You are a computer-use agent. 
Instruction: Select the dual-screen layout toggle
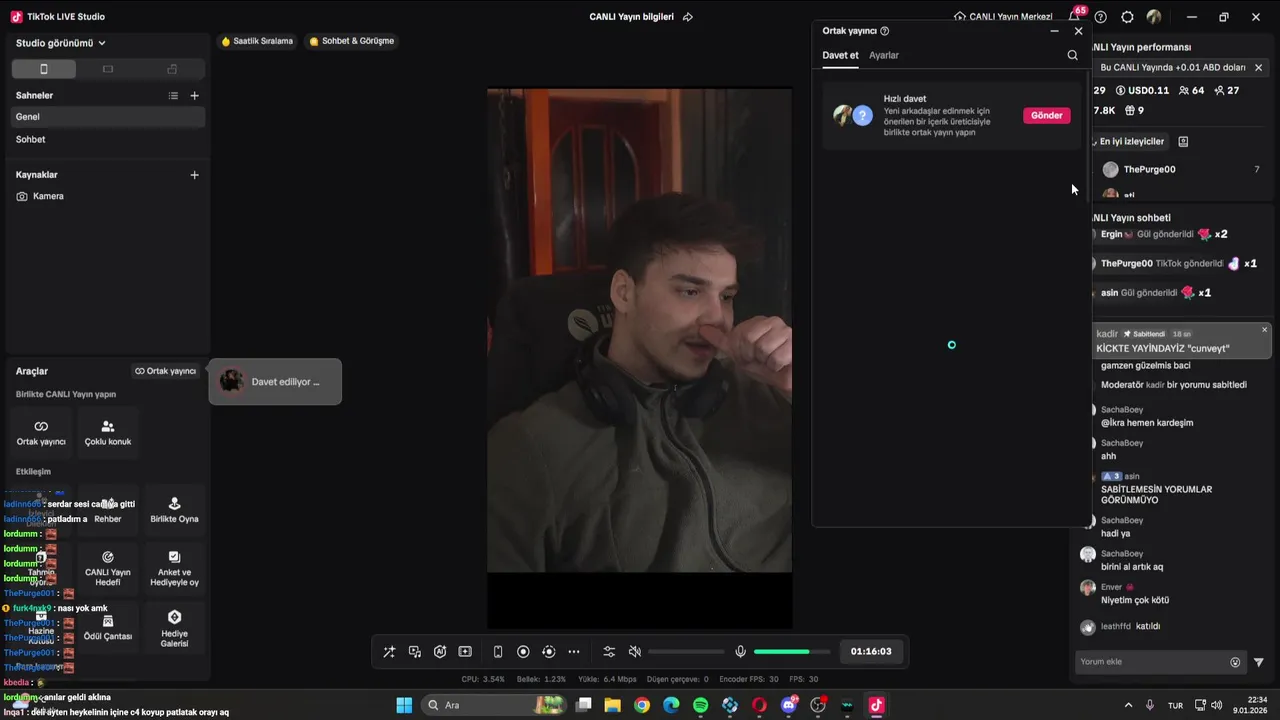coord(172,69)
